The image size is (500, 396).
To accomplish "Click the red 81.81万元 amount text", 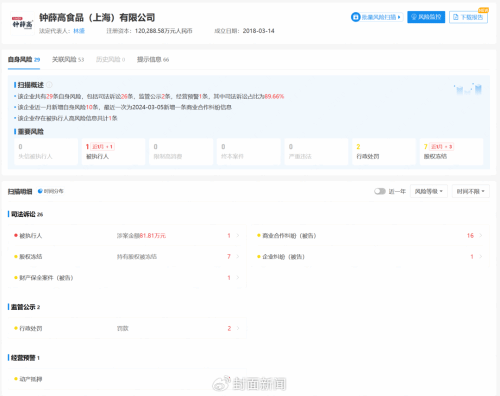I will pos(152,236).
